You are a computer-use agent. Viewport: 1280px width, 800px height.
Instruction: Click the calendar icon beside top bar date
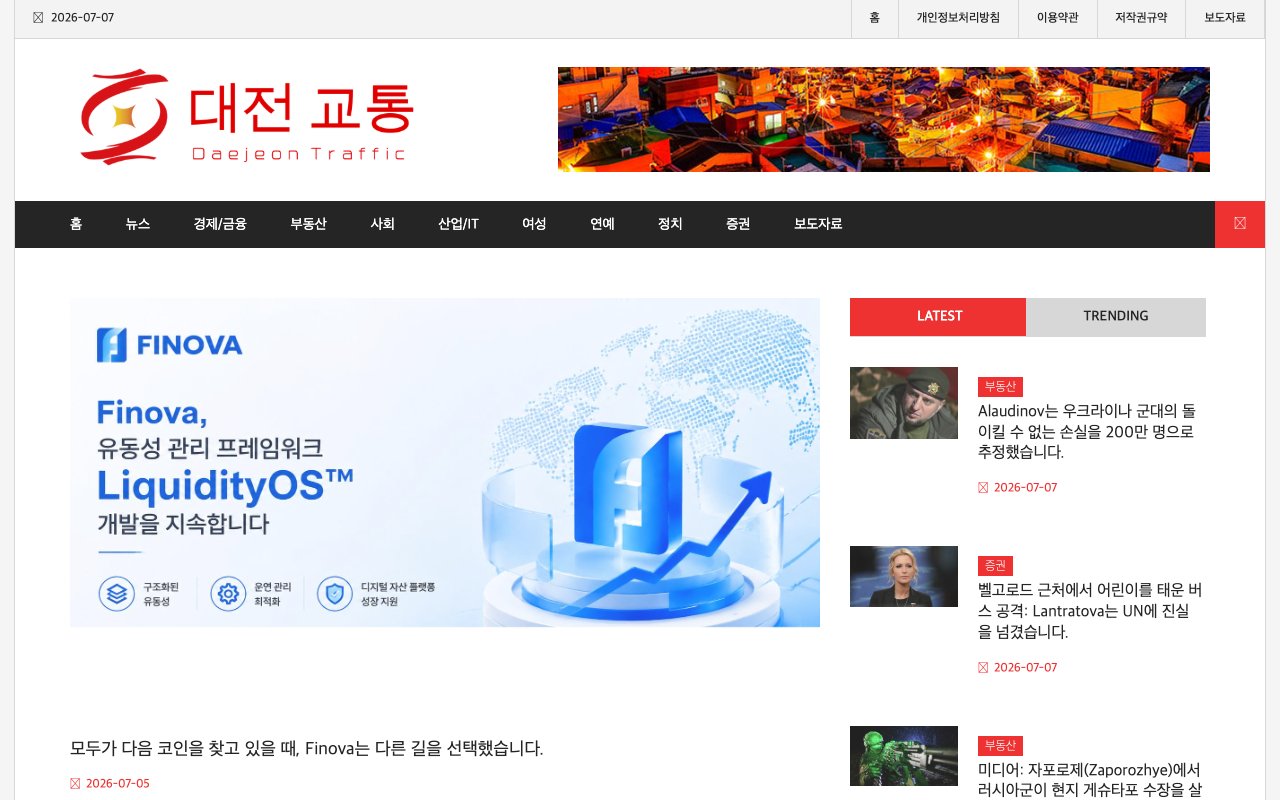click(x=38, y=18)
